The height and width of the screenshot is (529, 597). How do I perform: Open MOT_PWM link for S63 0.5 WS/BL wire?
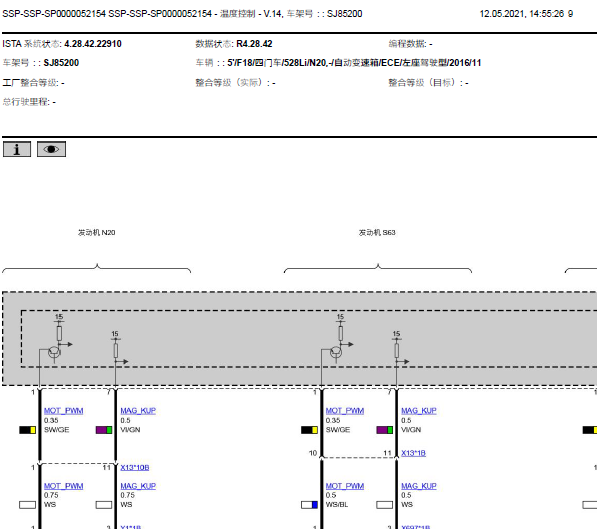[x=345, y=486]
